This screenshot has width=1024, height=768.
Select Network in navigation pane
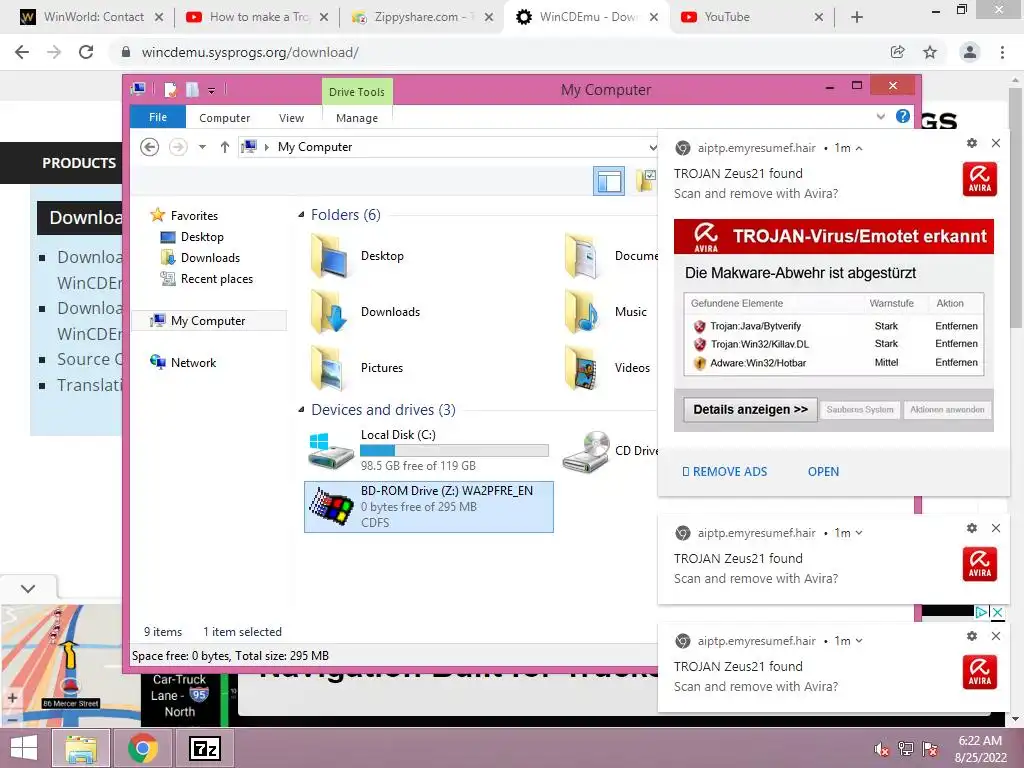(193, 362)
